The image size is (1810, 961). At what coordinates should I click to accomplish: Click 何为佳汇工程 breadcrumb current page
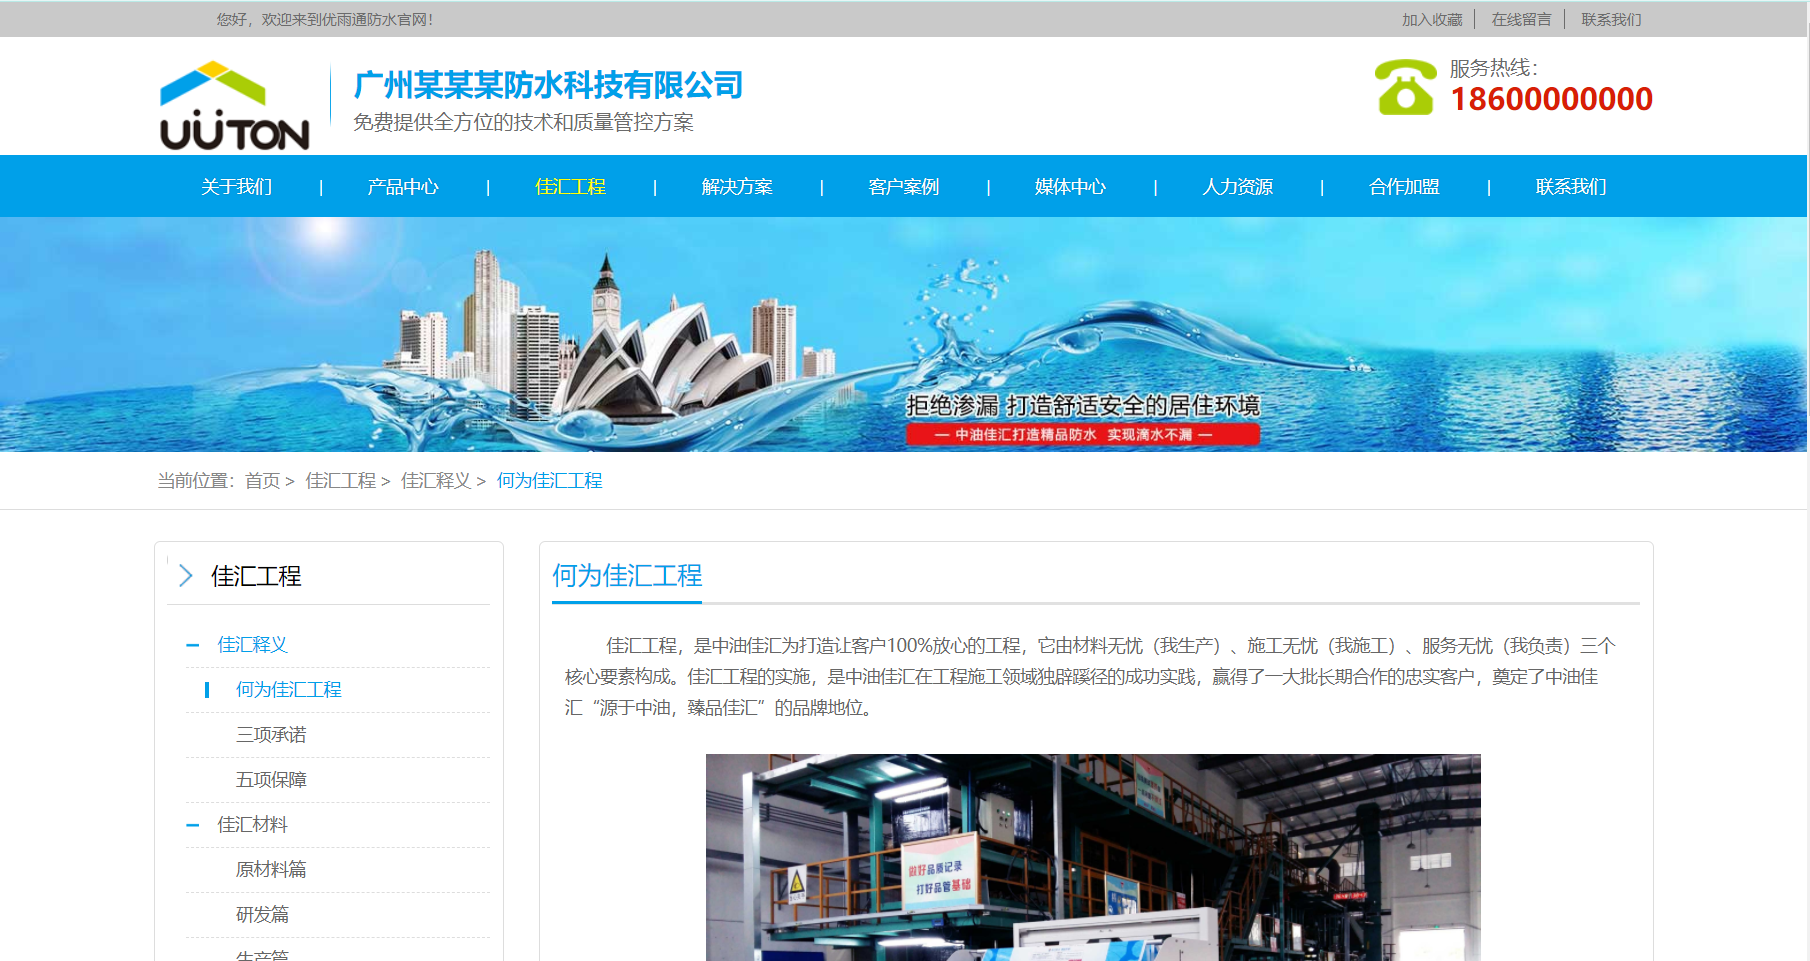(550, 481)
